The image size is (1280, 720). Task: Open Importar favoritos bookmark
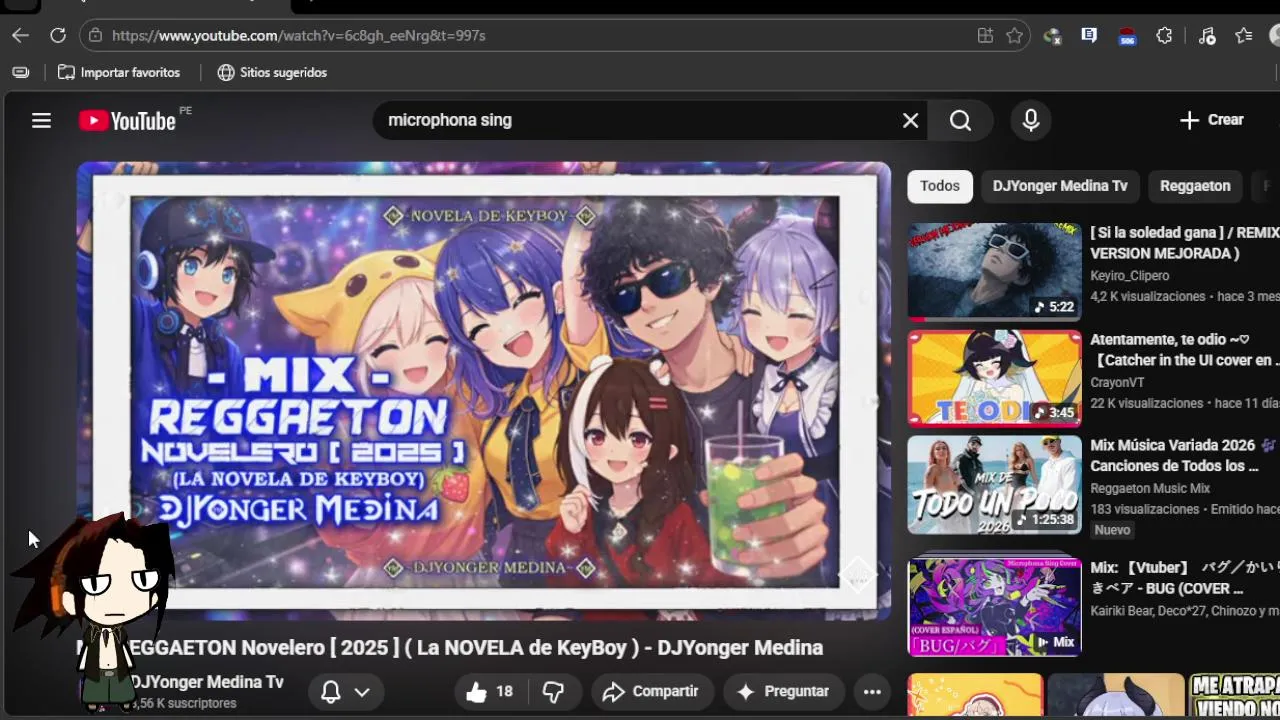tap(119, 72)
